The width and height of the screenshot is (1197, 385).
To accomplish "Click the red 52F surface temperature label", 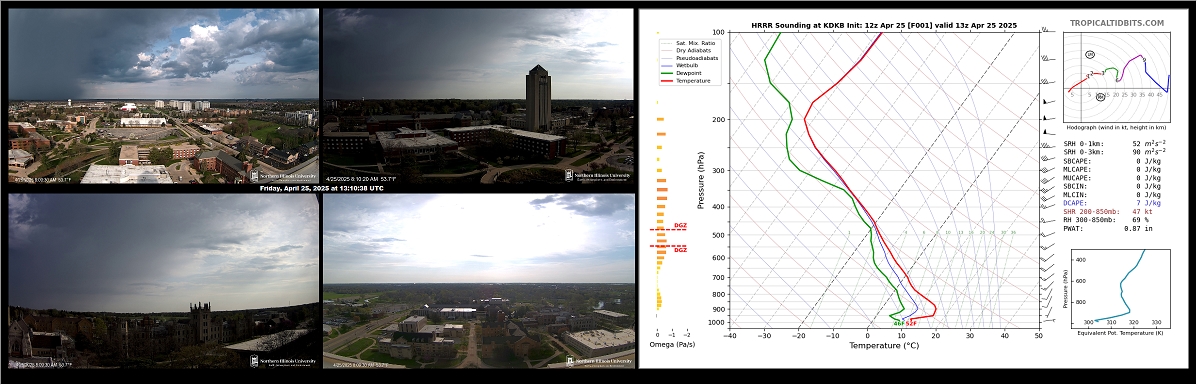I will pos(911,324).
